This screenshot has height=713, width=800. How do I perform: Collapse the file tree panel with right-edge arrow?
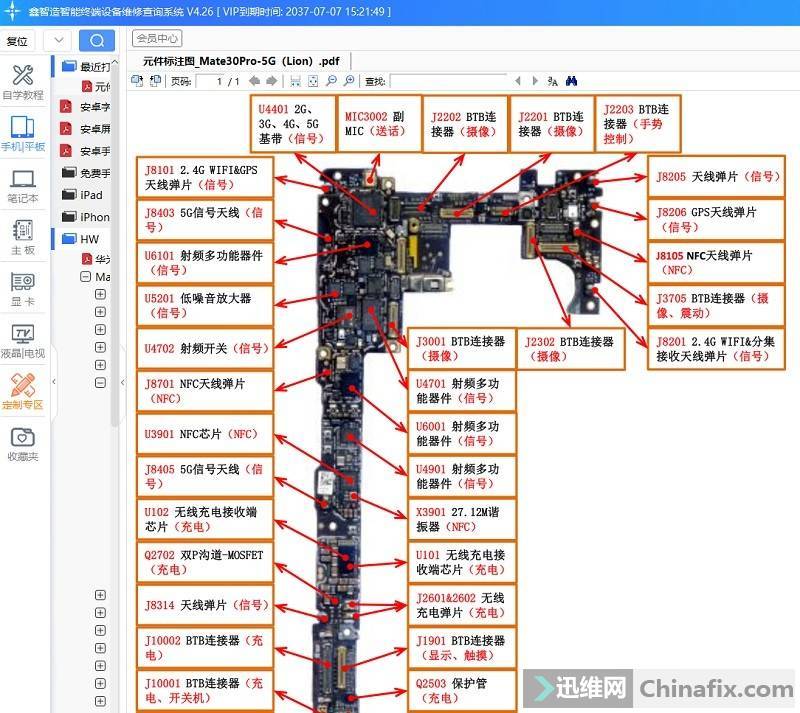click(122, 381)
